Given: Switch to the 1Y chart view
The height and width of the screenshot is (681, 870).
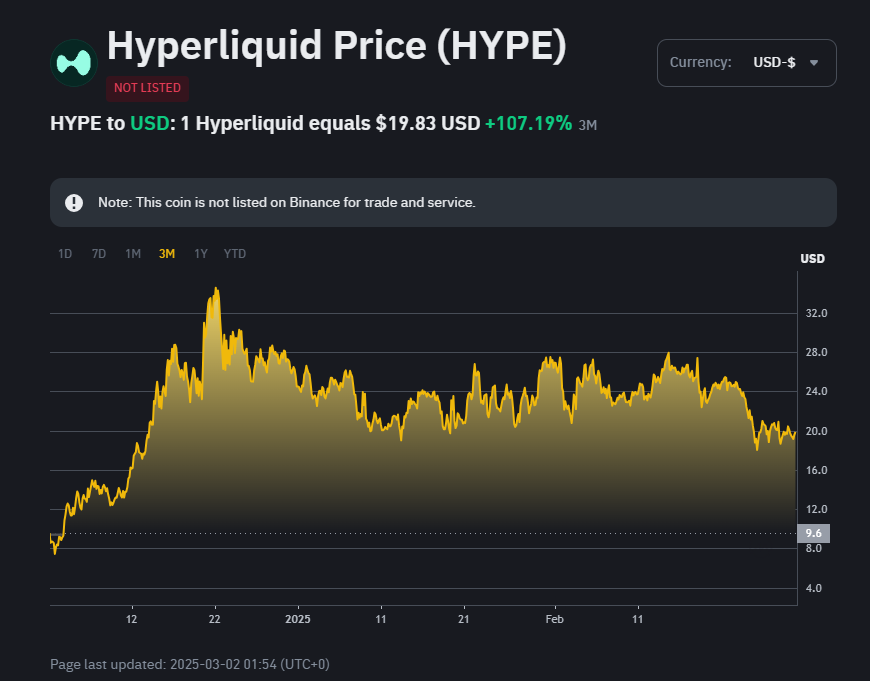Looking at the screenshot, I should click(200, 254).
